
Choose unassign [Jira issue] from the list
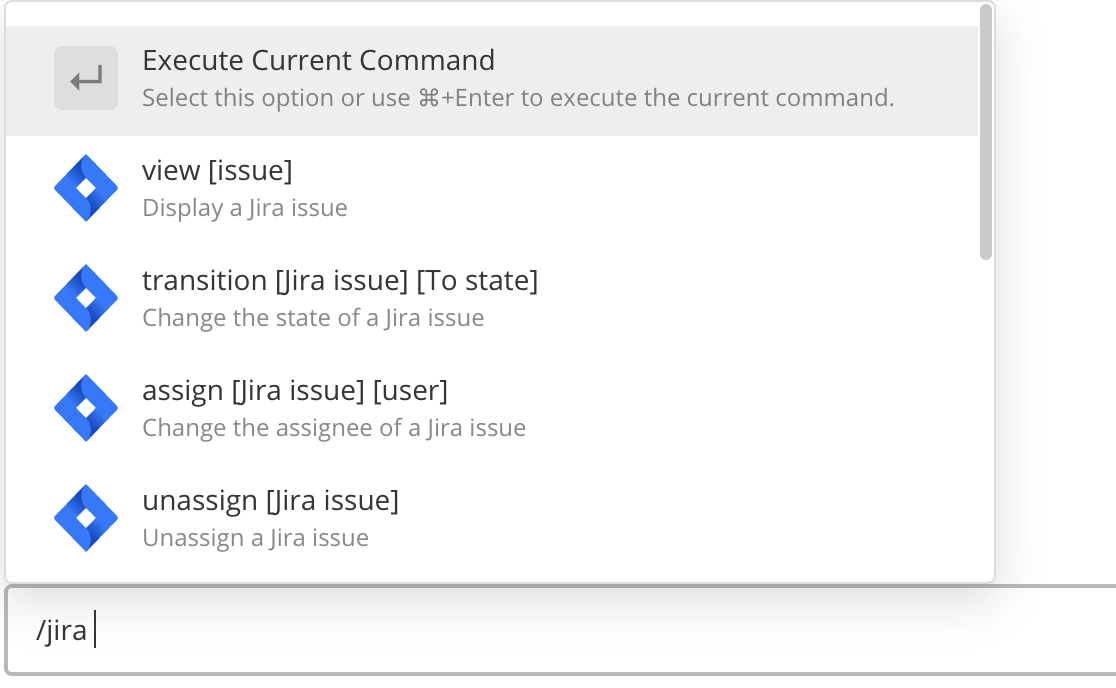click(x=272, y=500)
